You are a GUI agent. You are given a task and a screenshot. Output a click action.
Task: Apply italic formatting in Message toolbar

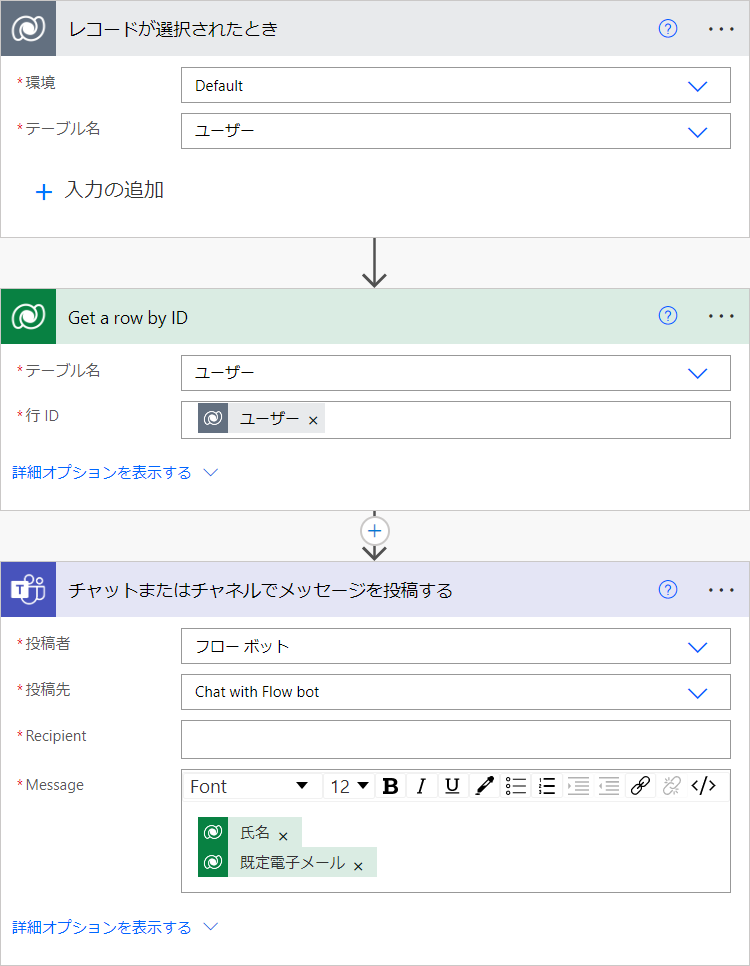tap(421, 786)
